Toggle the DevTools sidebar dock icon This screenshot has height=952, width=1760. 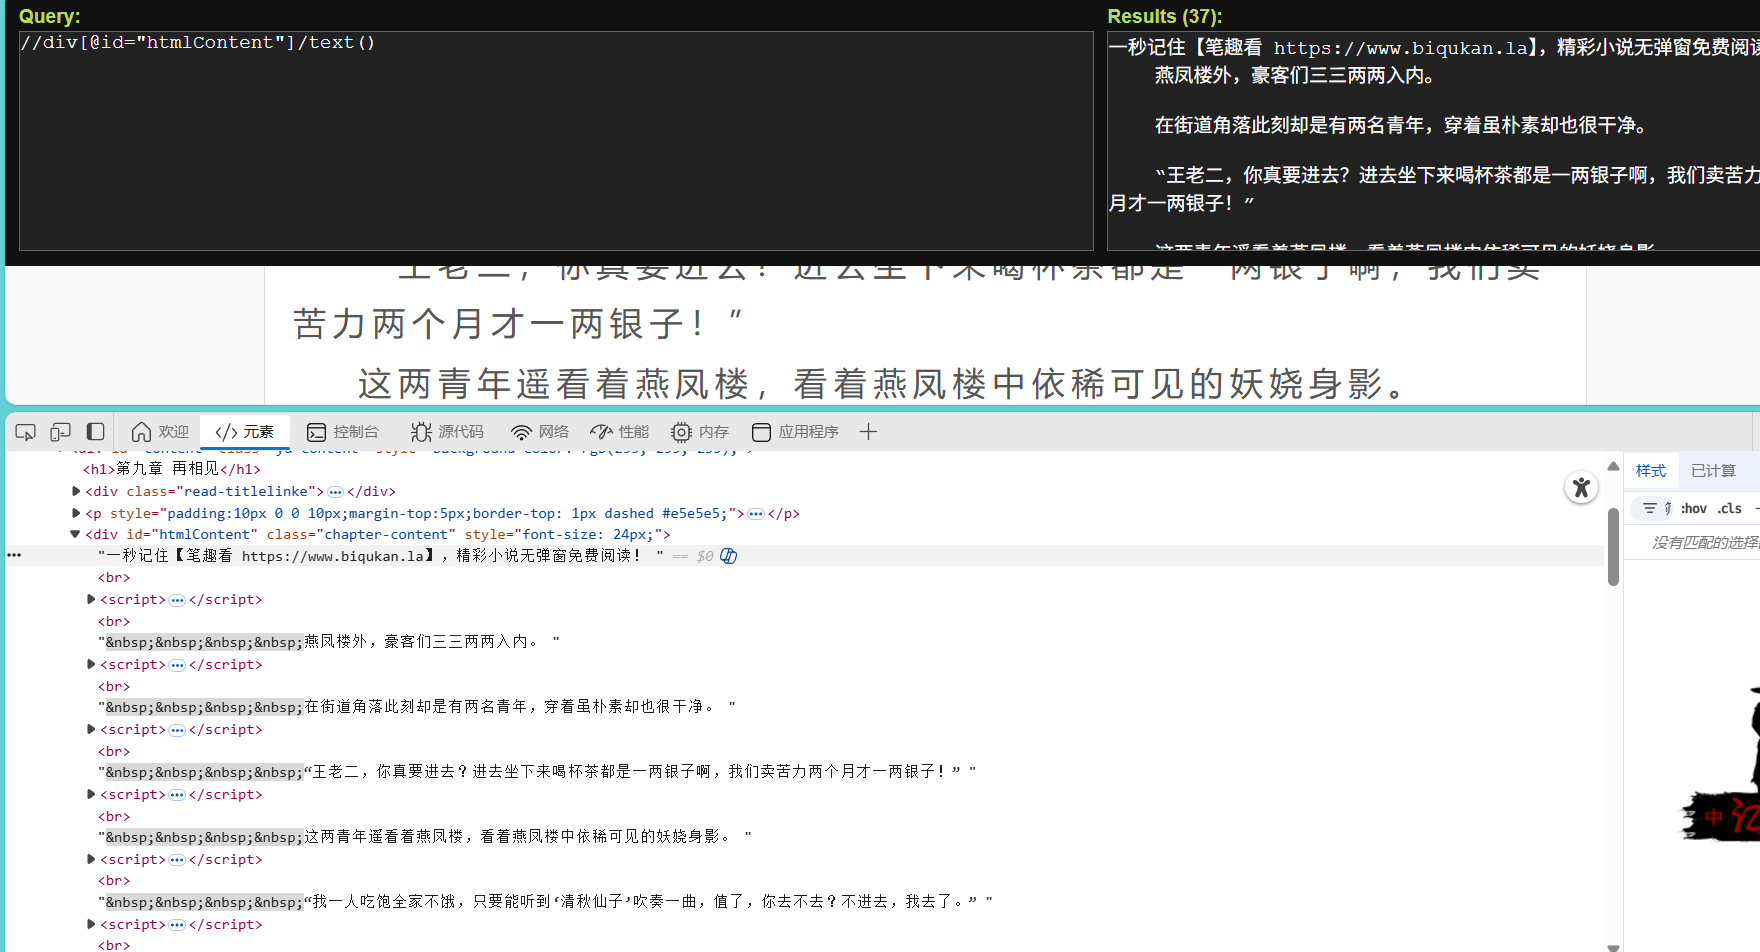pos(95,432)
